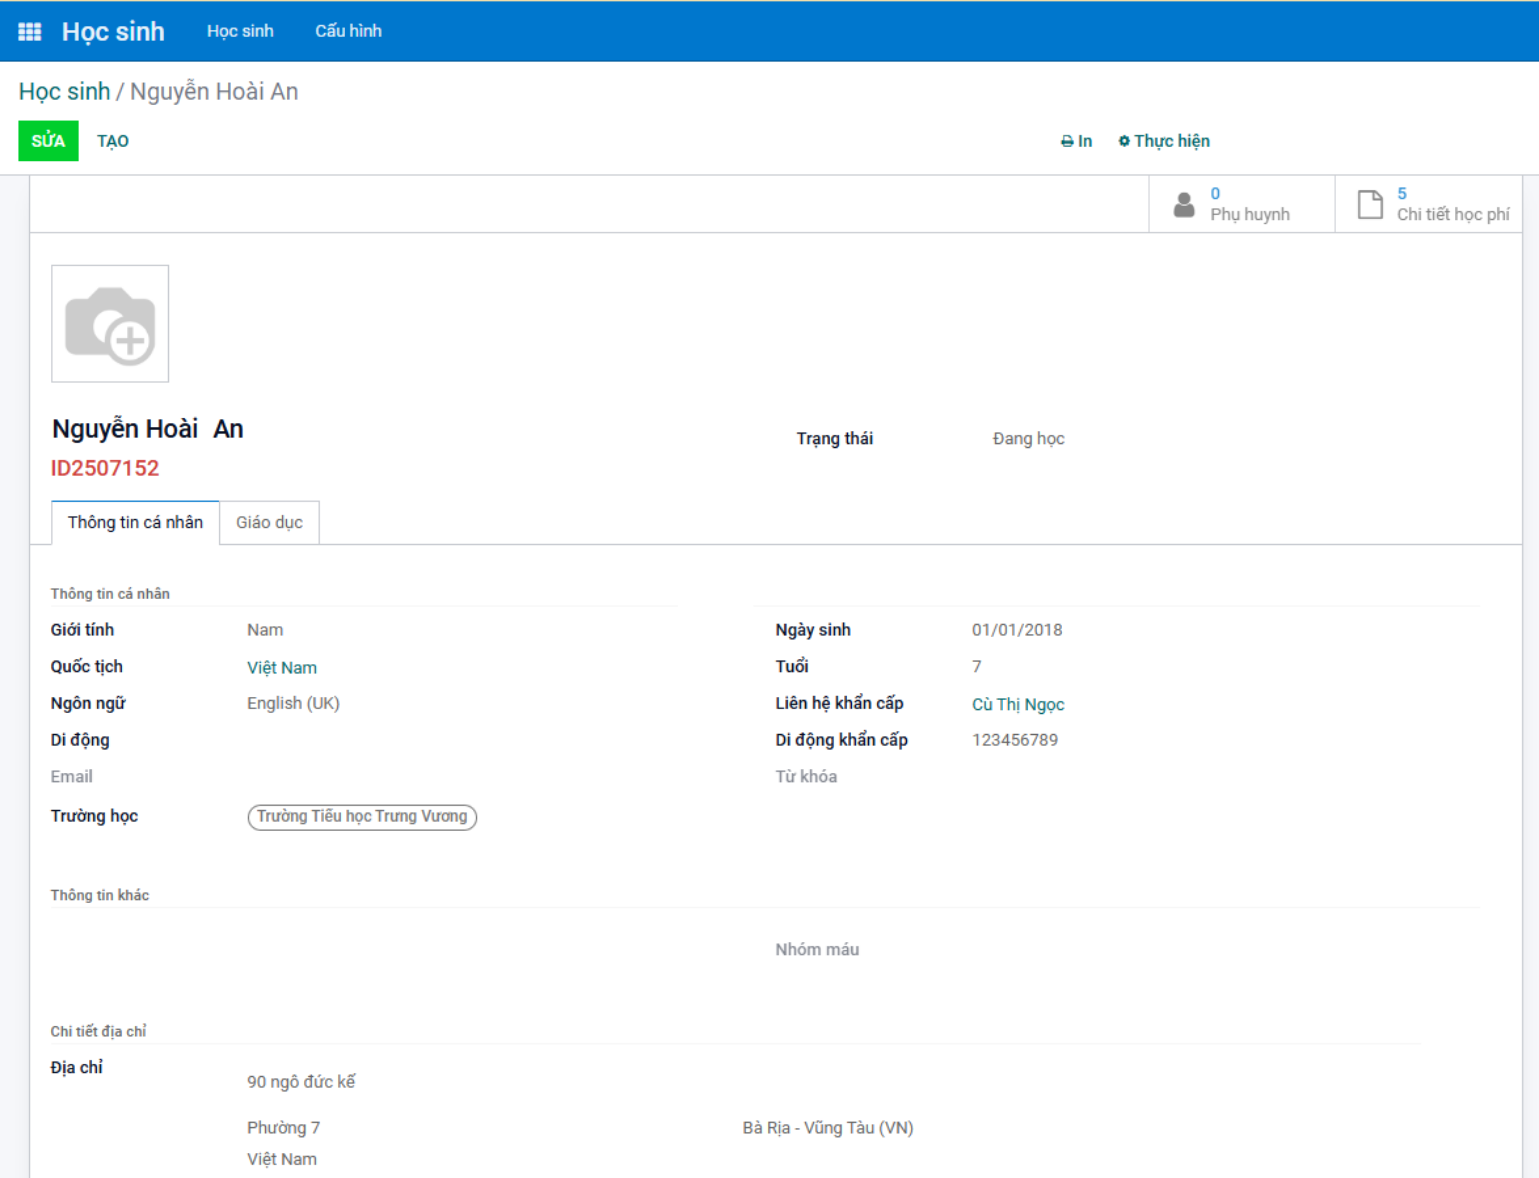Viewport: 1539px width, 1178px height.
Task: Switch to the Giáo dục tab
Action: click(269, 523)
